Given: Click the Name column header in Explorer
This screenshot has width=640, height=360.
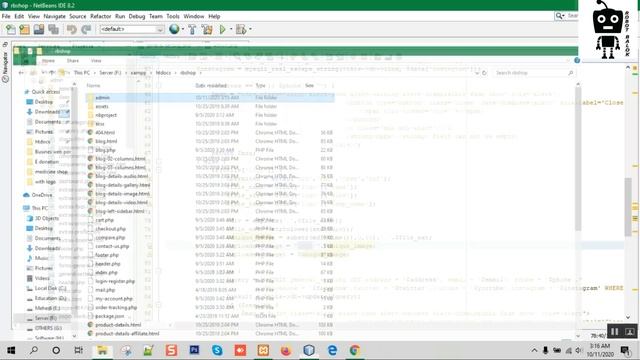Looking at the screenshot, I should [93, 86].
